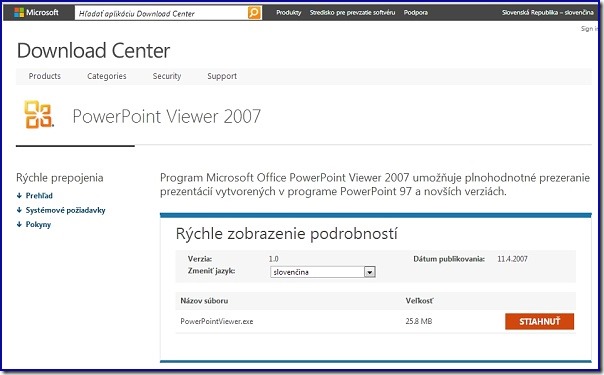This screenshot has height=375, width=604.
Task: Open Stredisko pre prevzatie softvéru link
Action: click(352, 13)
